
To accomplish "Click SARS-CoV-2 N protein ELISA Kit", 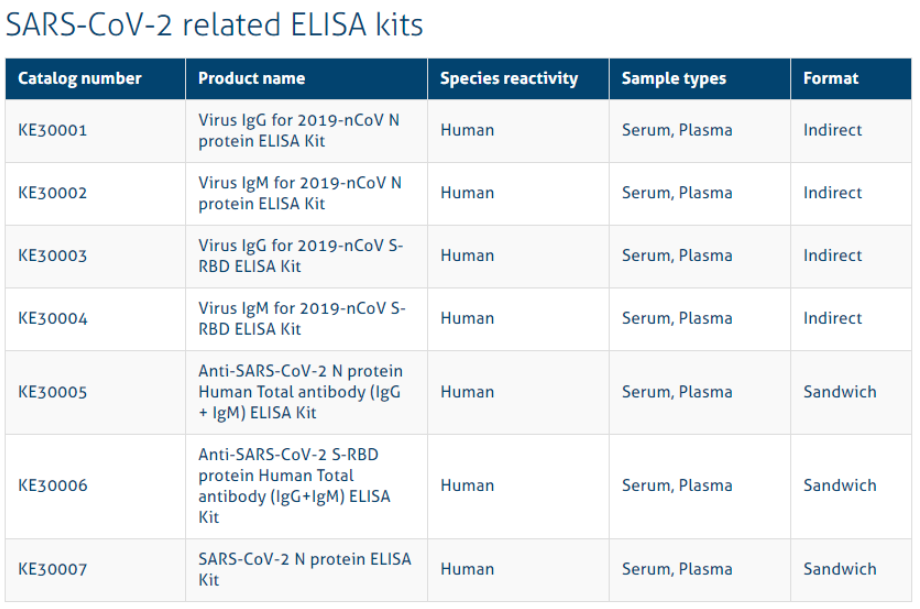I will pos(305,569).
